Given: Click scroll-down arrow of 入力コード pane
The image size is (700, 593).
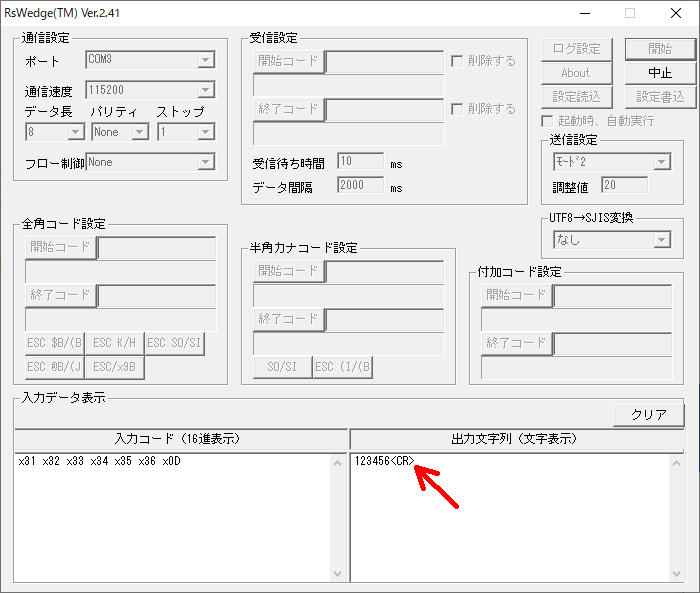Looking at the screenshot, I should pos(338,574).
